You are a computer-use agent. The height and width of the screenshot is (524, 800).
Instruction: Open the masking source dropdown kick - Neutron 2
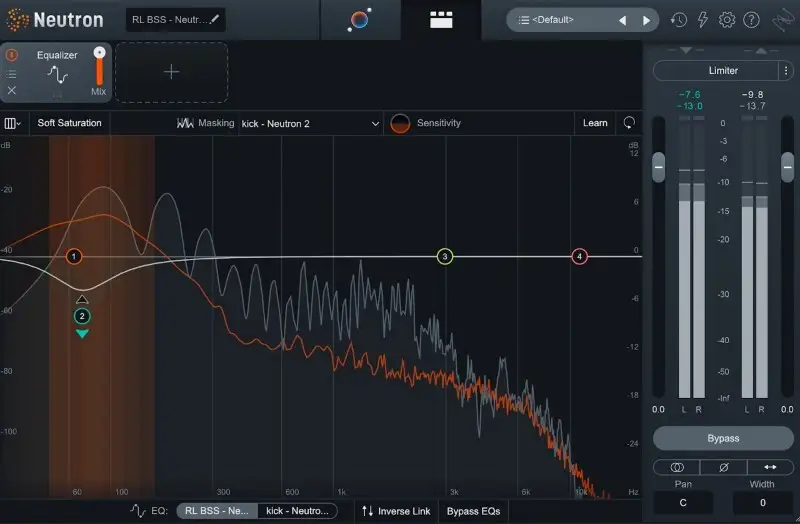(310, 123)
